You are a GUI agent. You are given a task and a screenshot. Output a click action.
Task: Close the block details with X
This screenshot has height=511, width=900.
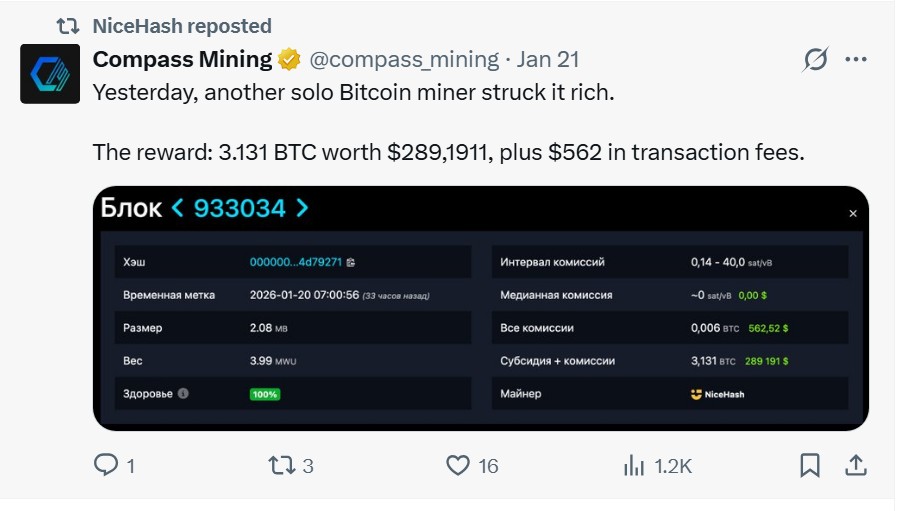[853, 214]
